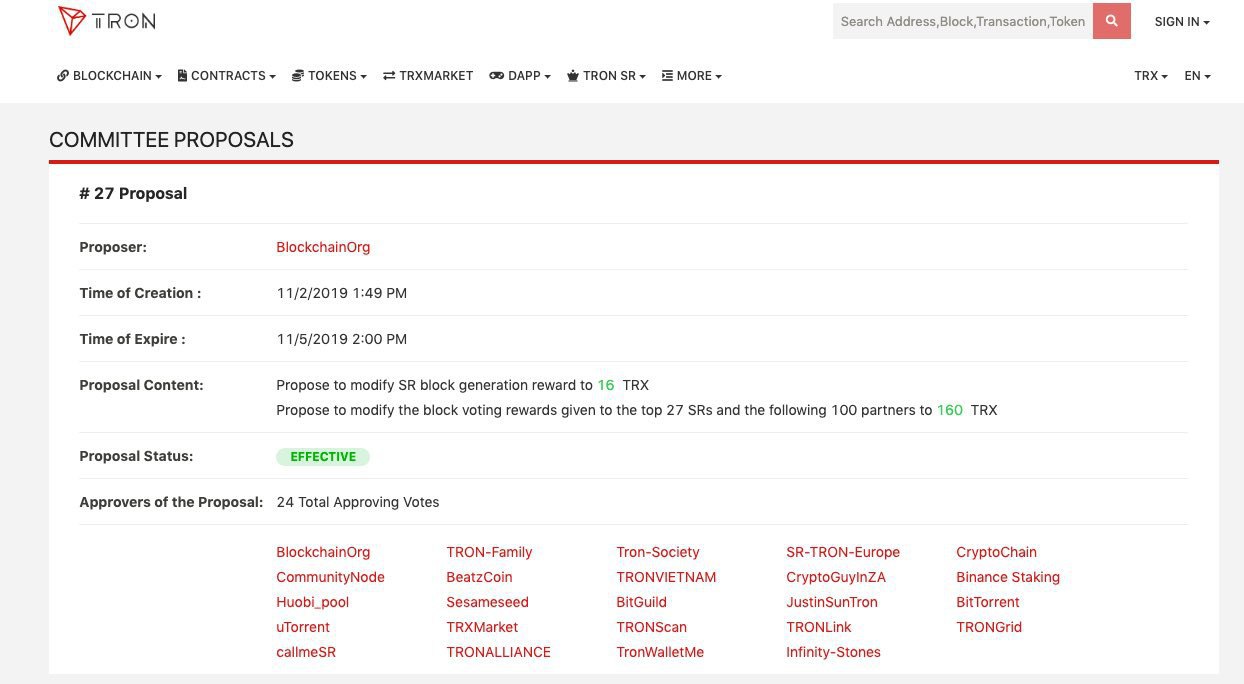Open approver TronWalletMe
This screenshot has height=684, width=1244.
pos(660,652)
